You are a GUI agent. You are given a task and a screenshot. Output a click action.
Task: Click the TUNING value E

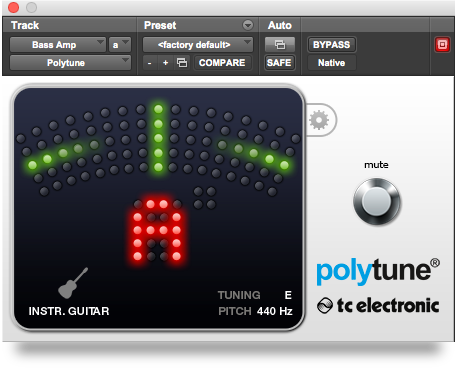[288, 295]
